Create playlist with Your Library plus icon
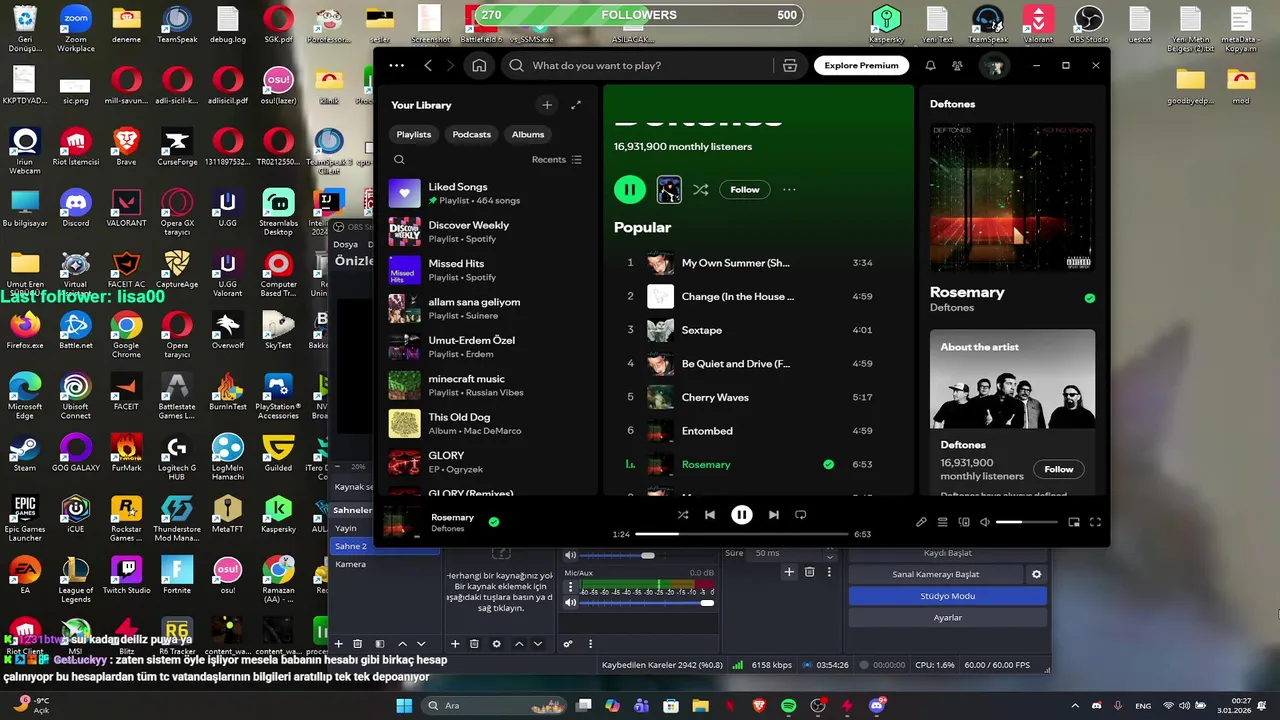 coord(546,105)
